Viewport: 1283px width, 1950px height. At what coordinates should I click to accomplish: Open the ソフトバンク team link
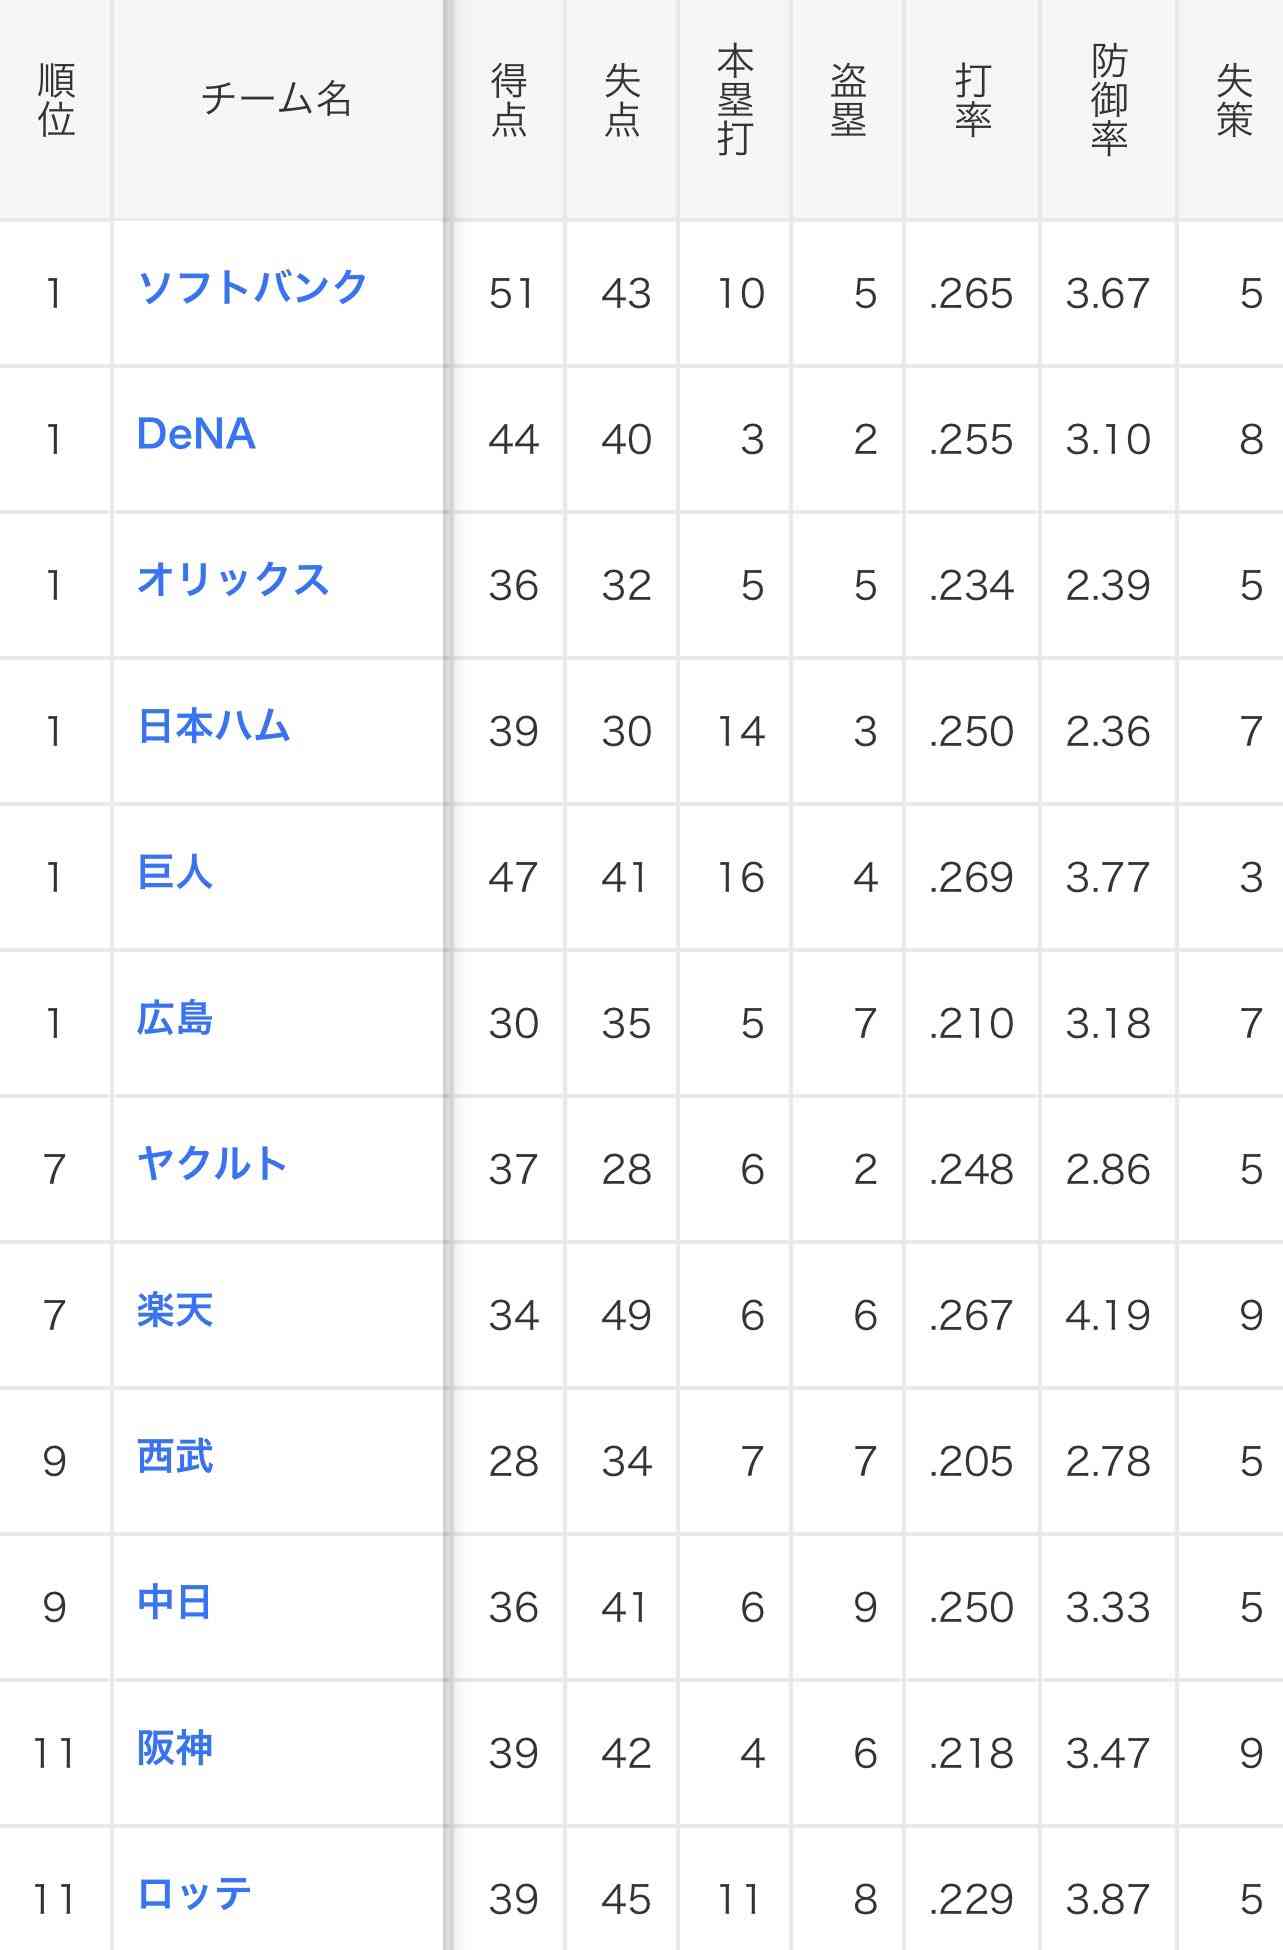(253, 288)
